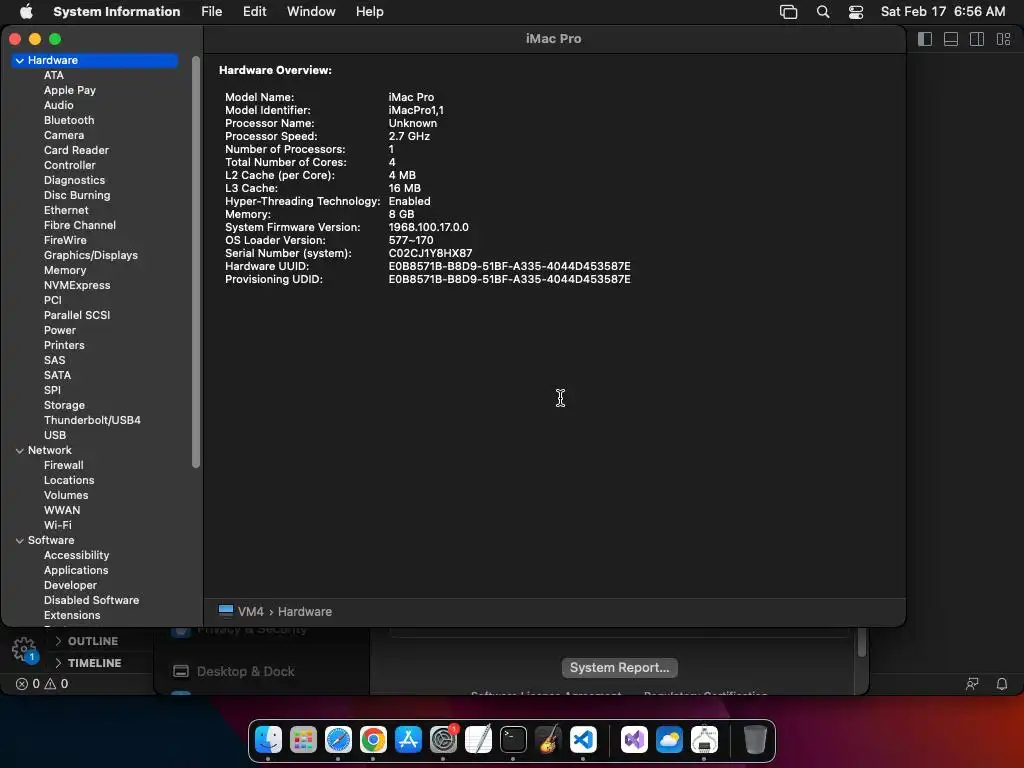Click the System Report... button
Viewport: 1024px width, 768px height.
click(x=619, y=667)
